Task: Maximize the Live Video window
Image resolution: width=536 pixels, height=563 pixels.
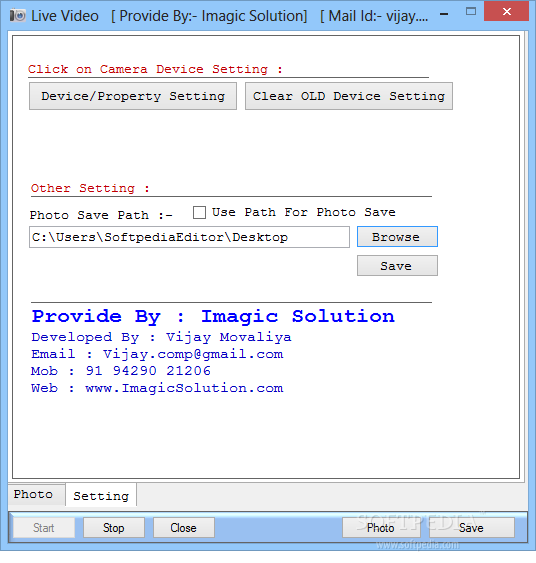Action: tap(471, 12)
